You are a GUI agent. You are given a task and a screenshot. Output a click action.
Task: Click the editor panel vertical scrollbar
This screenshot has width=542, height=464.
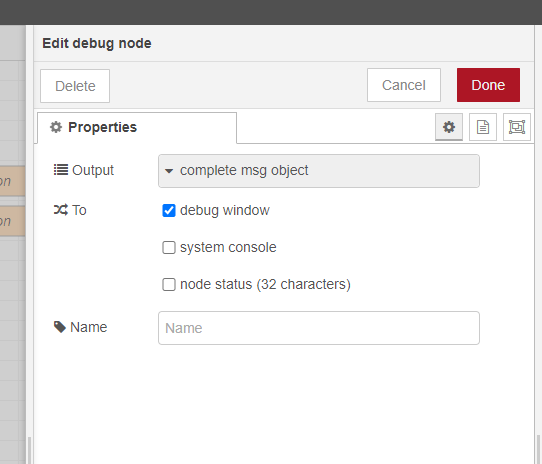538,449
